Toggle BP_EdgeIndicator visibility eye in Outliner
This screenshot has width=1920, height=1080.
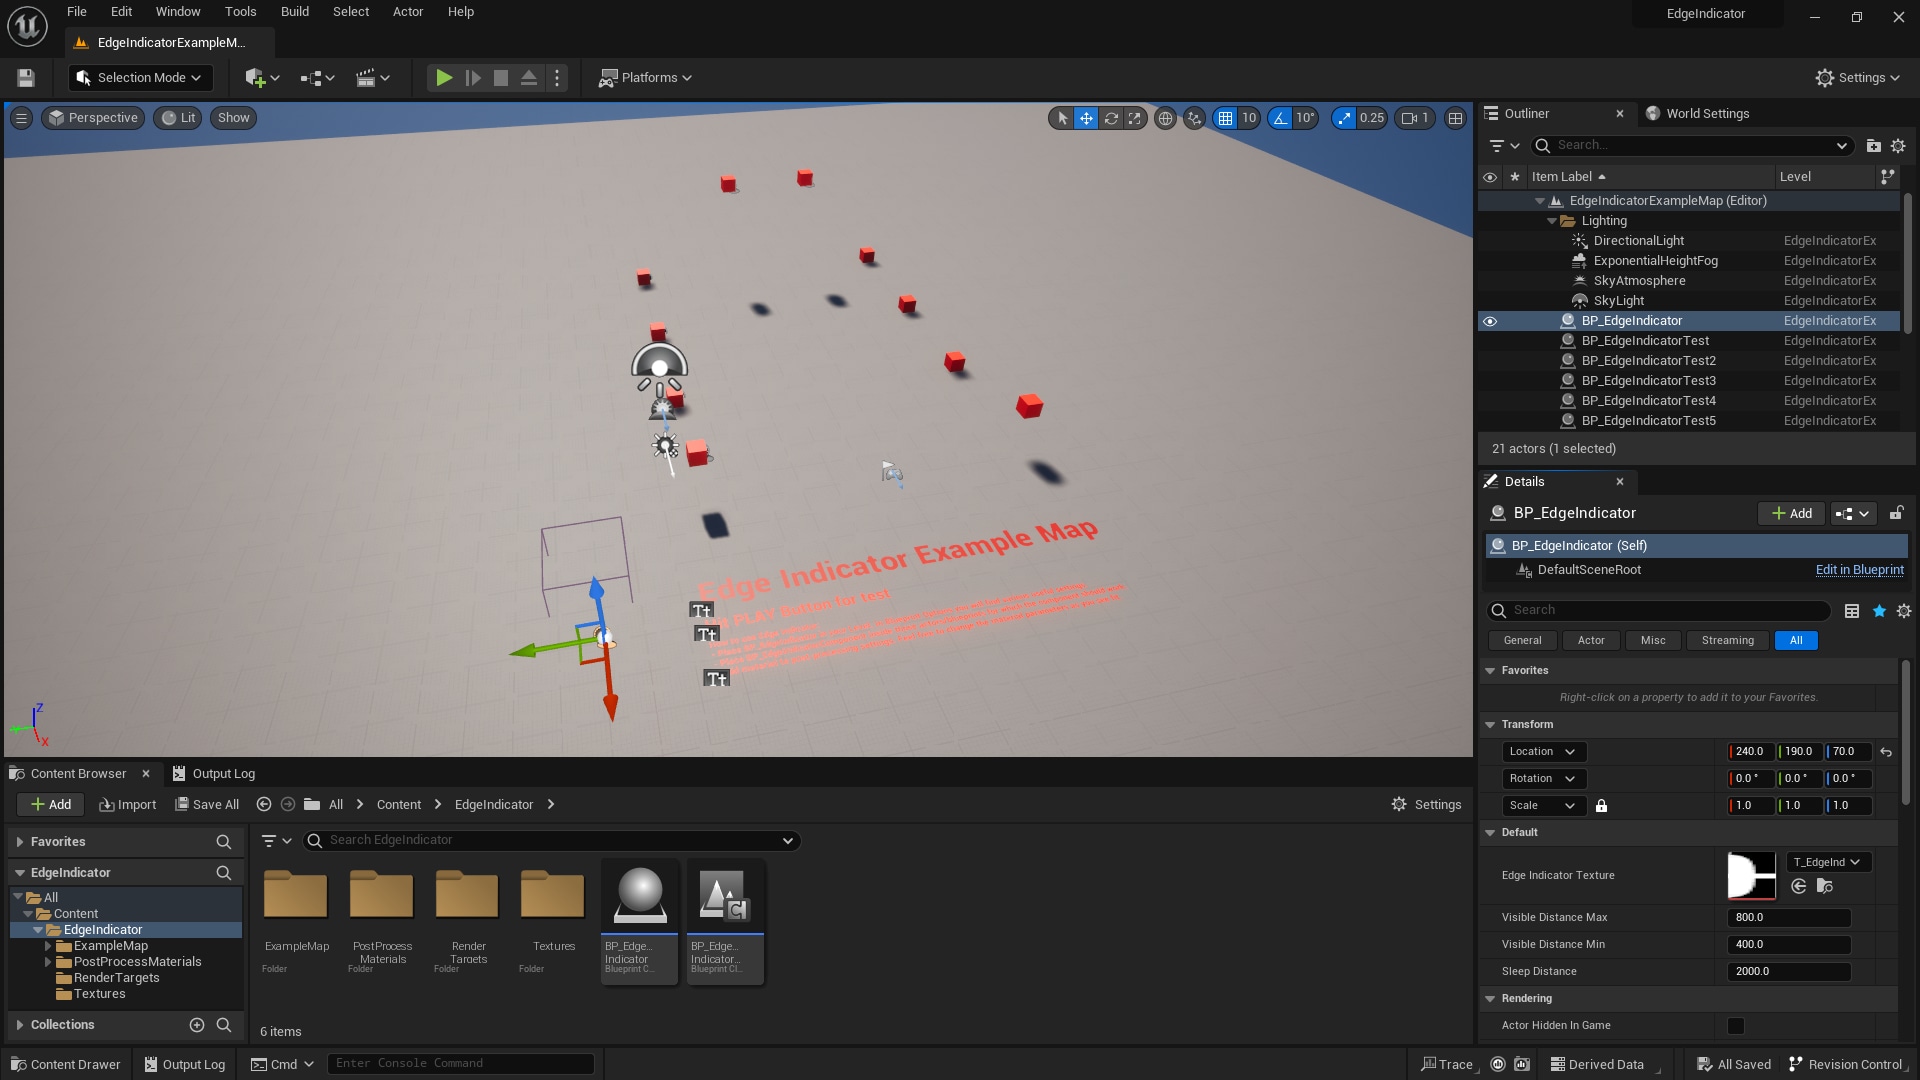[1491, 320]
